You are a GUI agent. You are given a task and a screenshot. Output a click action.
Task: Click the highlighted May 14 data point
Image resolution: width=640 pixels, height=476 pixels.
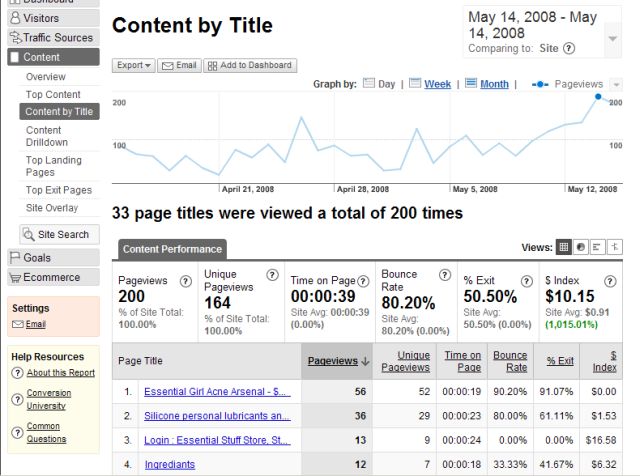point(598,97)
